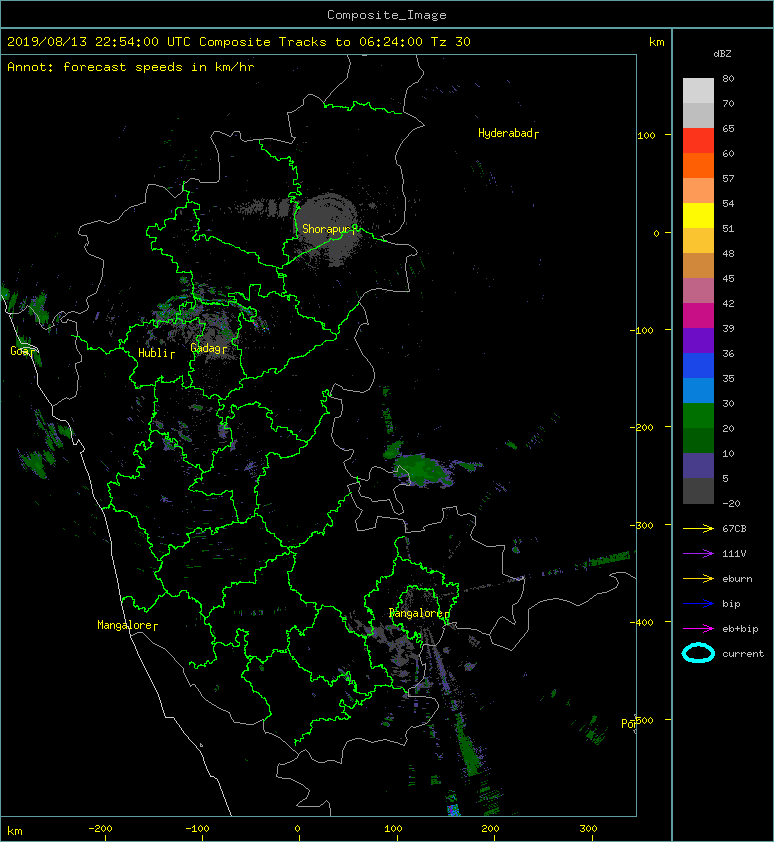The width and height of the screenshot is (774, 842).
Task: Select the Gadag location label
Action: tap(206, 348)
